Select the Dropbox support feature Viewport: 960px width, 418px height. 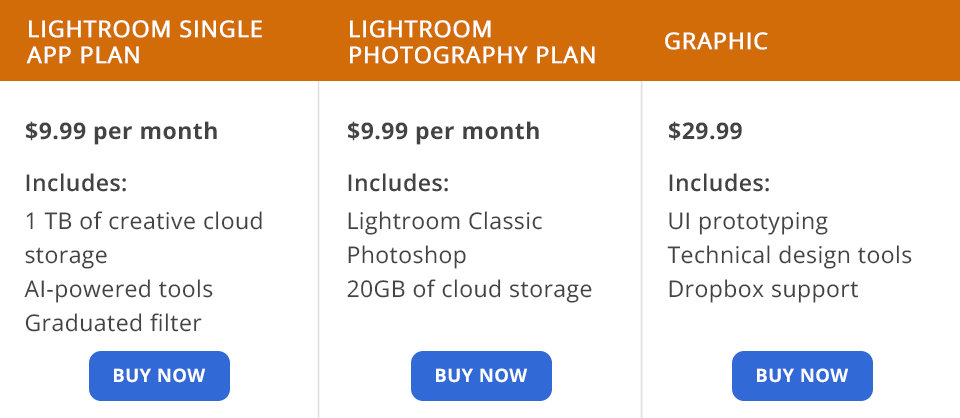pos(763,290)
